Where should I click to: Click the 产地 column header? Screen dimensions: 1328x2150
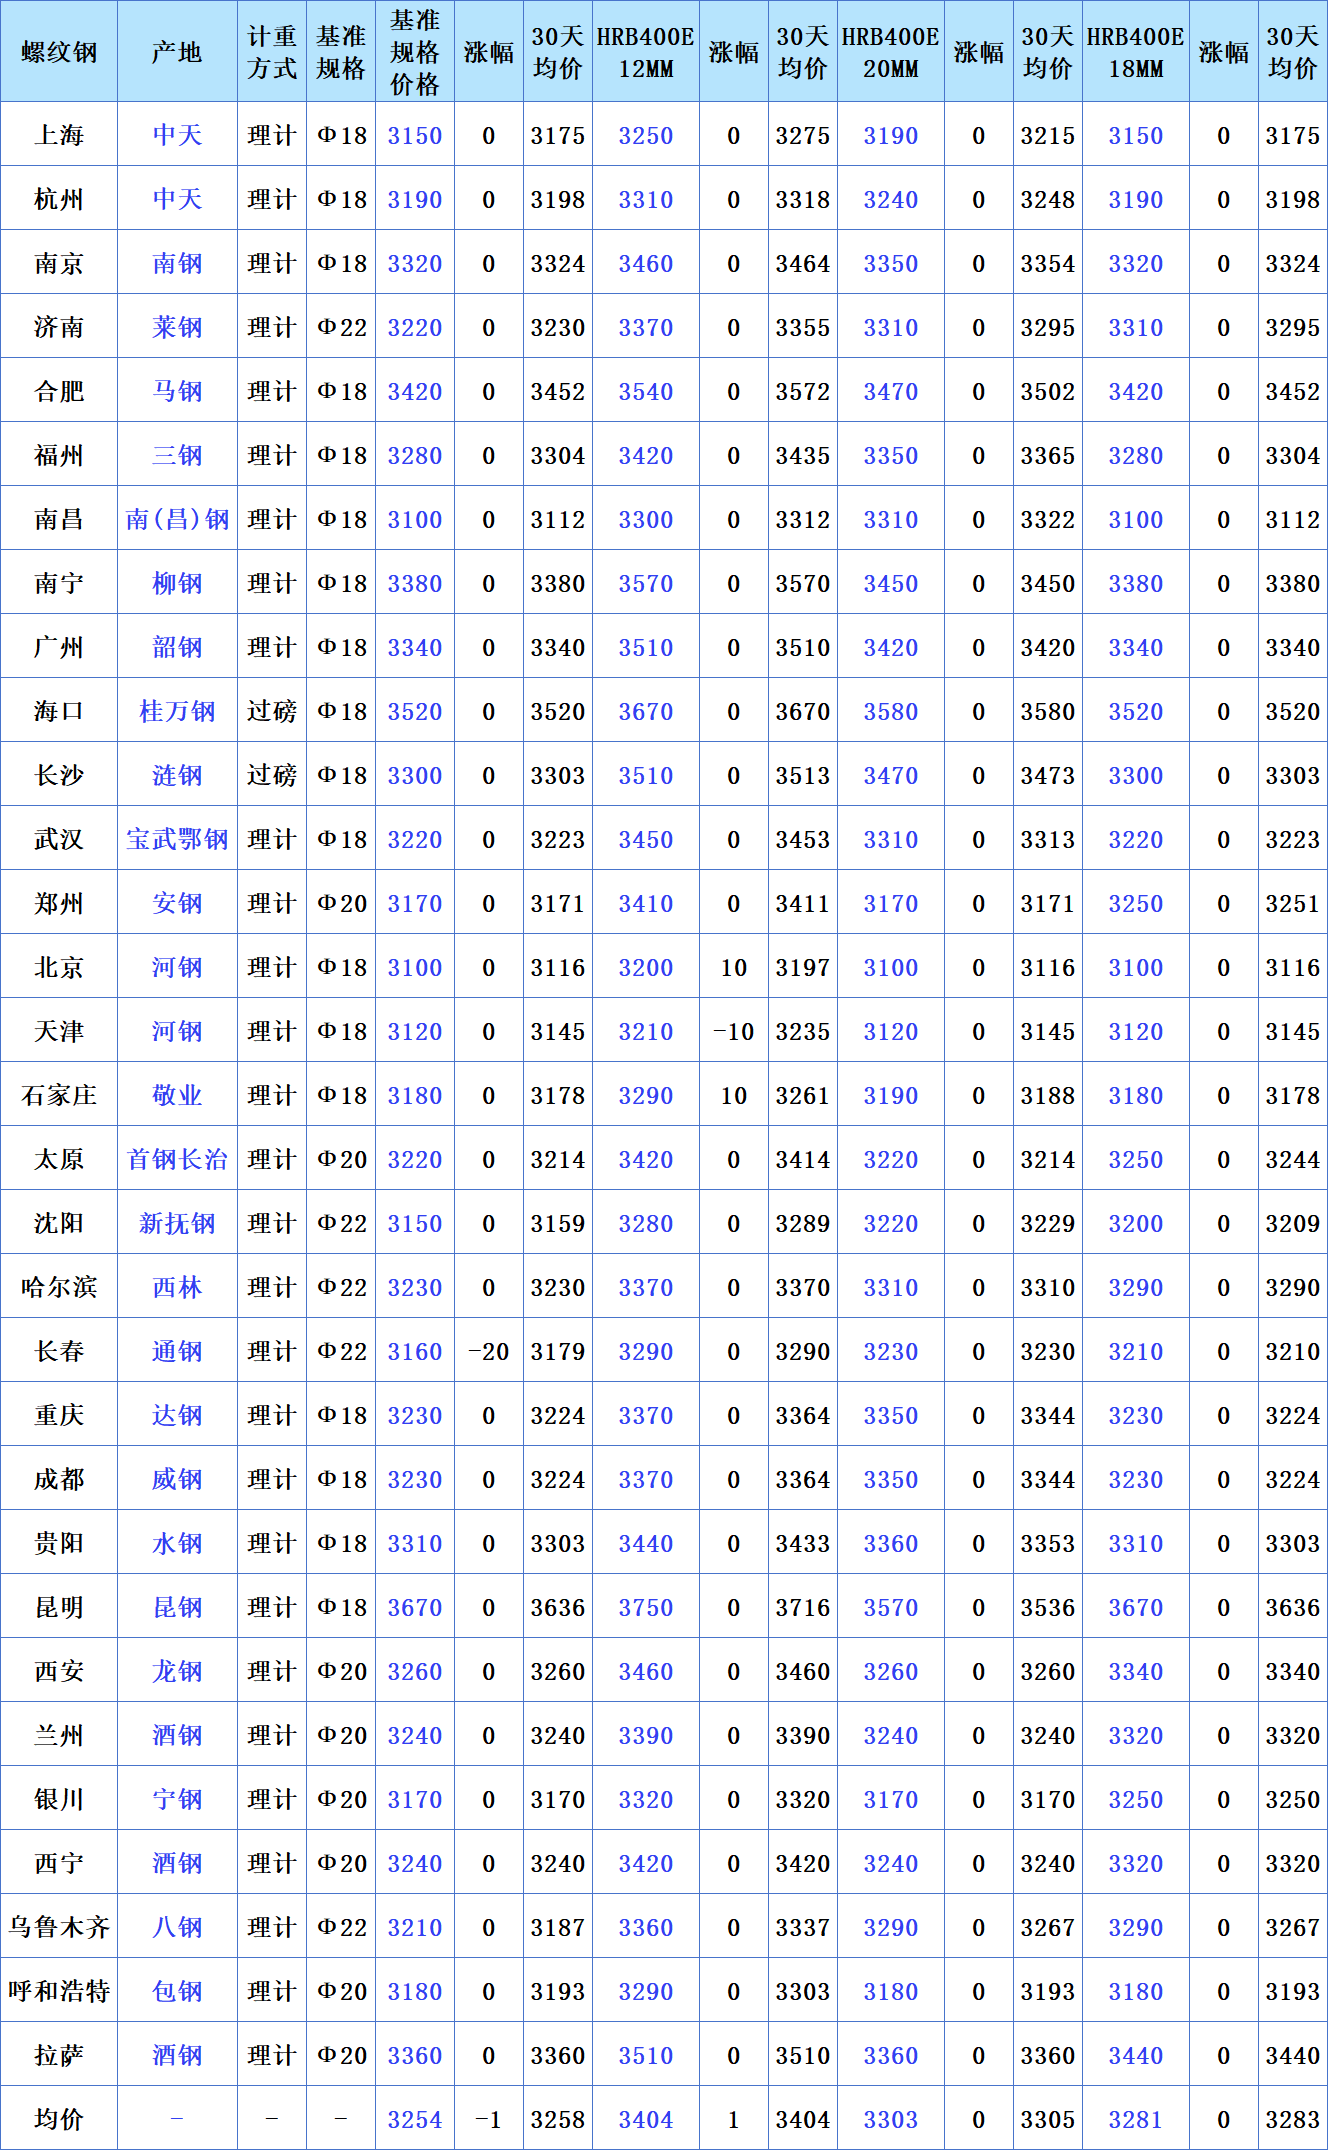[177, 52]
